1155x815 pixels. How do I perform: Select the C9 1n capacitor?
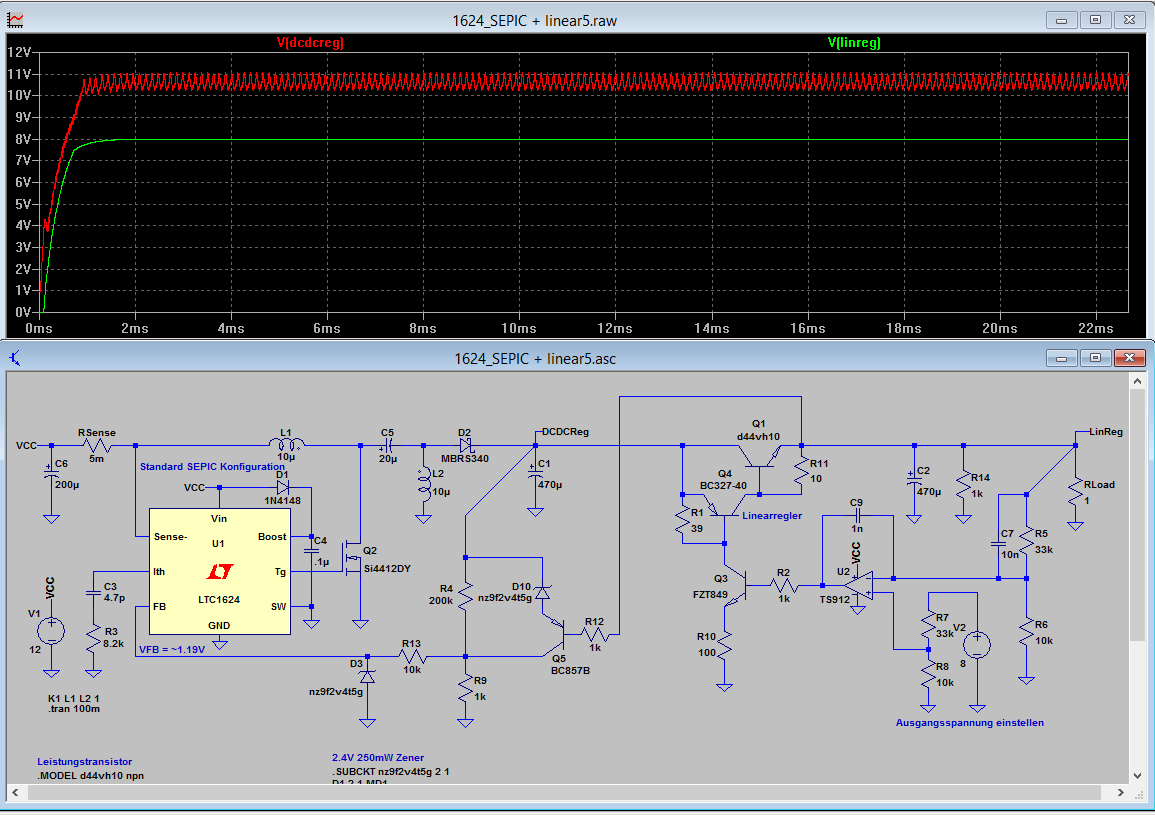tap(858, 516)
